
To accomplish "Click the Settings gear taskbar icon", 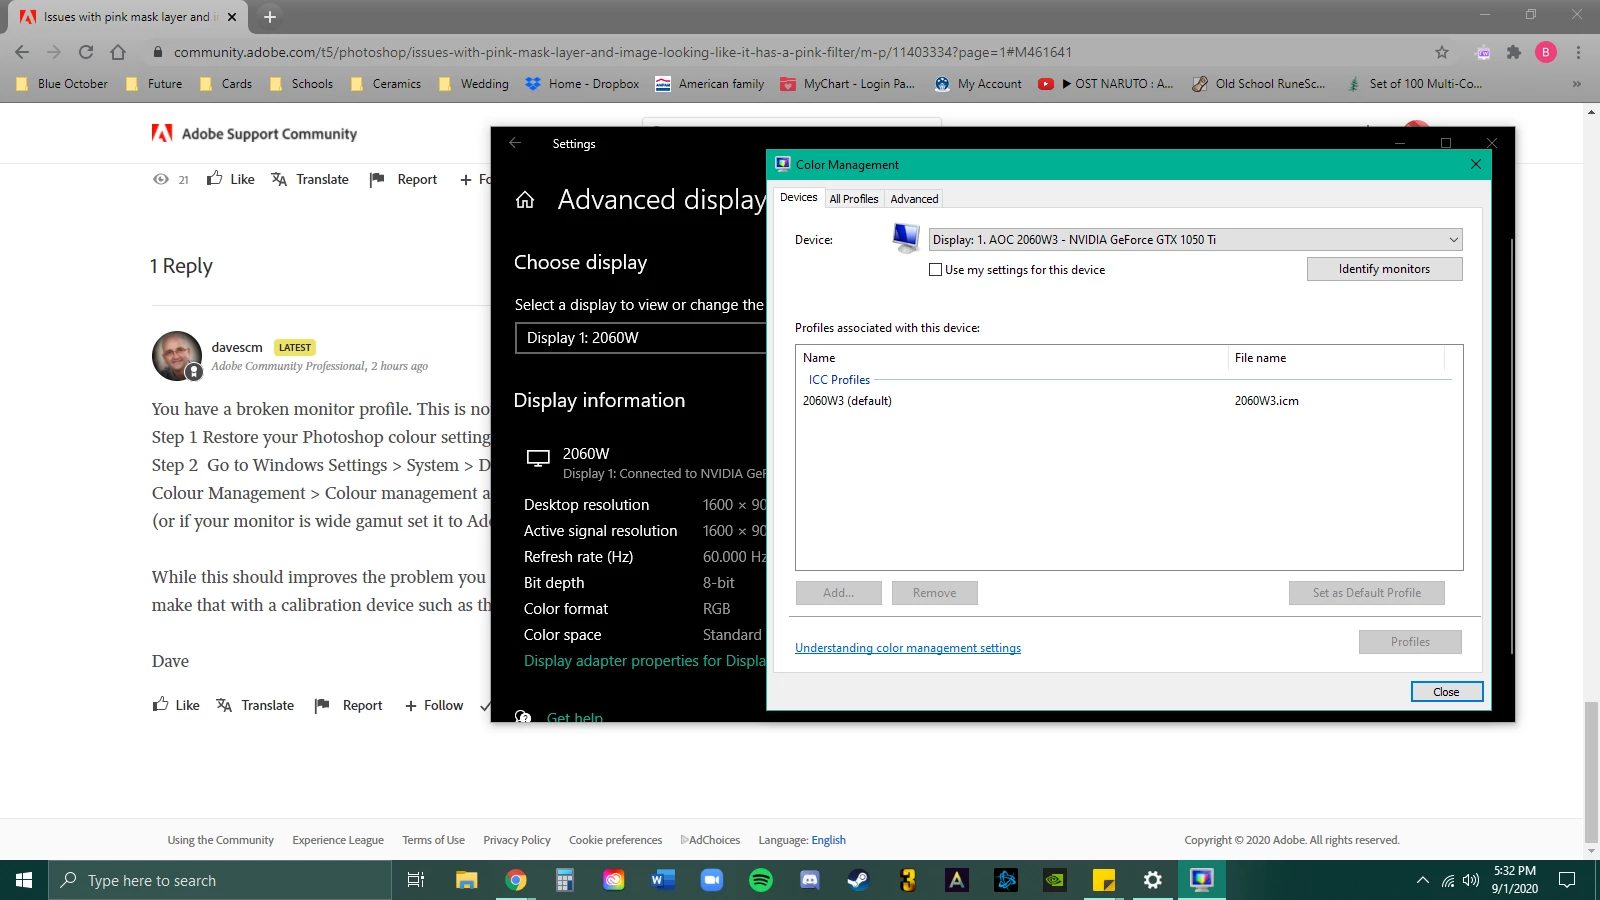I will tap(1153, 880).
